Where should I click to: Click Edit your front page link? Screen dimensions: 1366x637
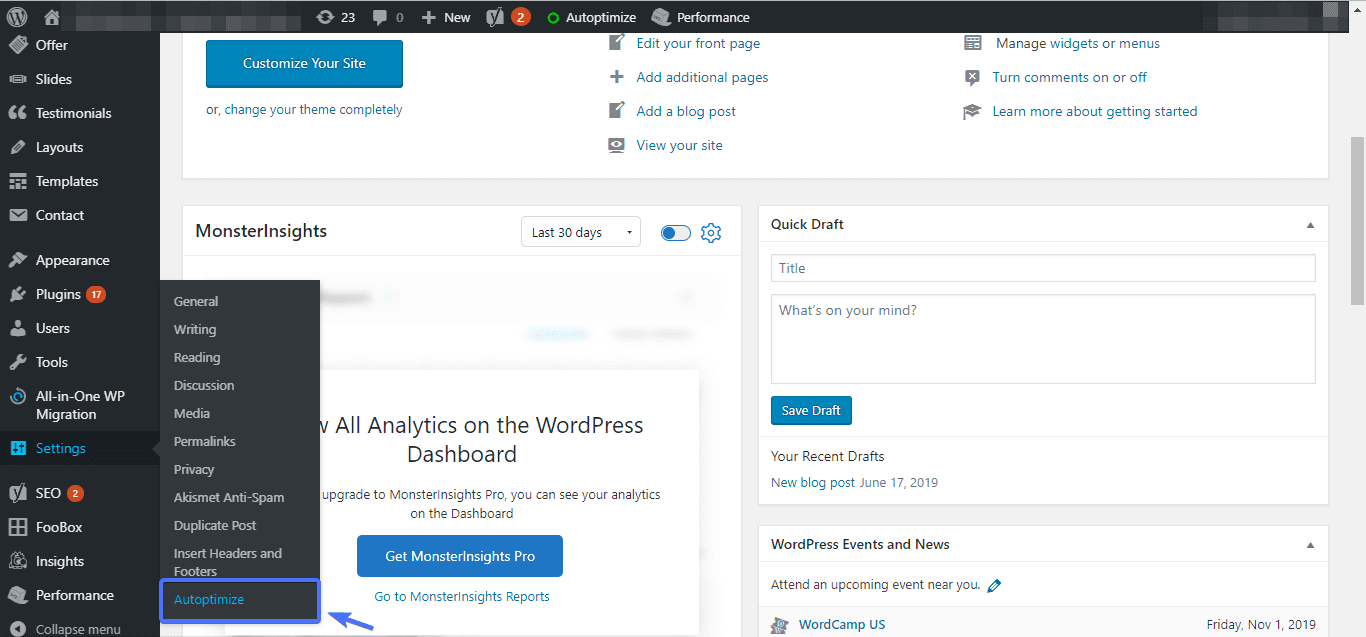click(698, 43)
